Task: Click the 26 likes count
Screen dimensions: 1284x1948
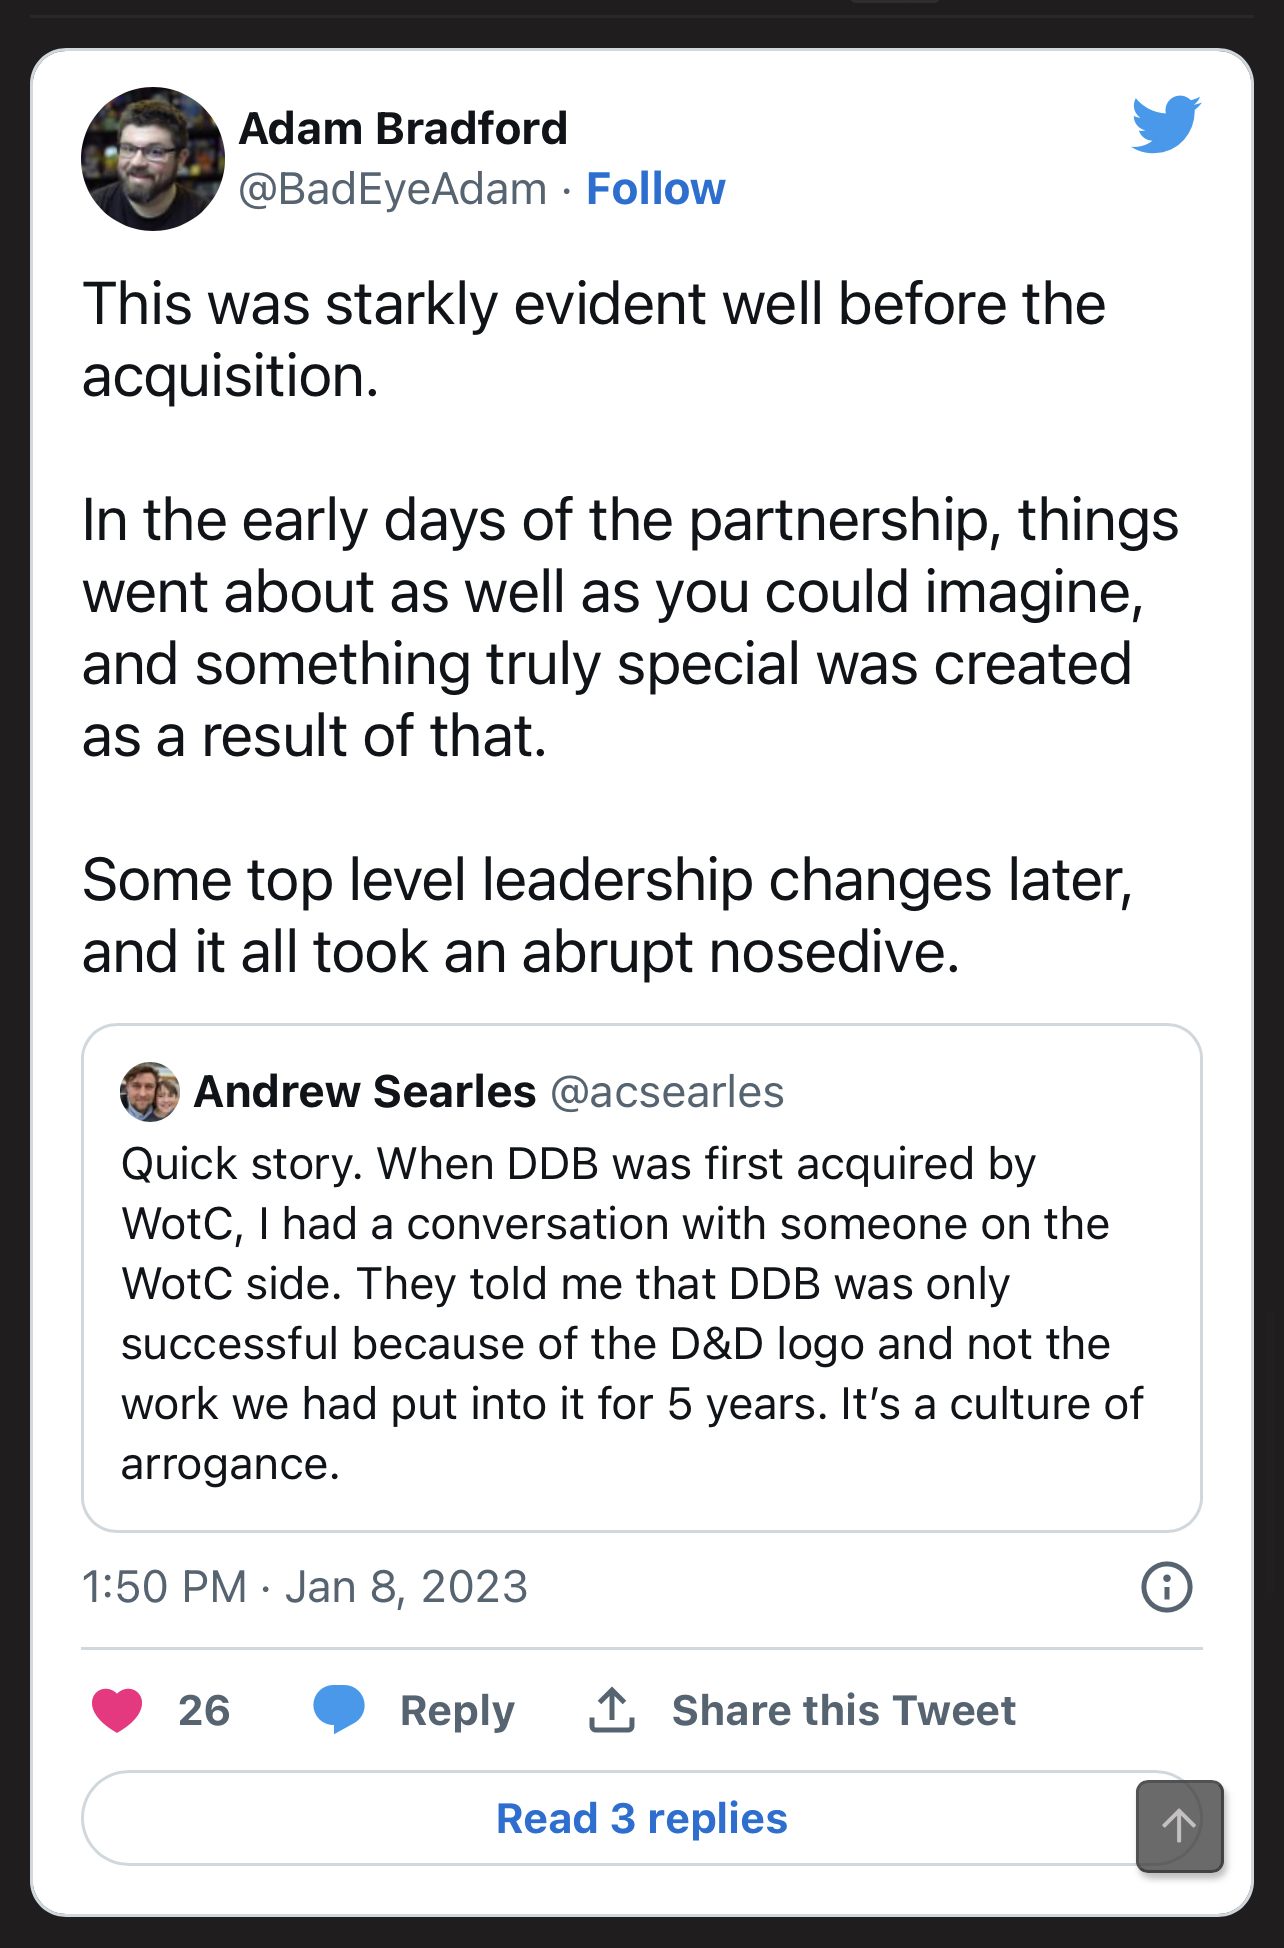Action: coord(204,1711)
